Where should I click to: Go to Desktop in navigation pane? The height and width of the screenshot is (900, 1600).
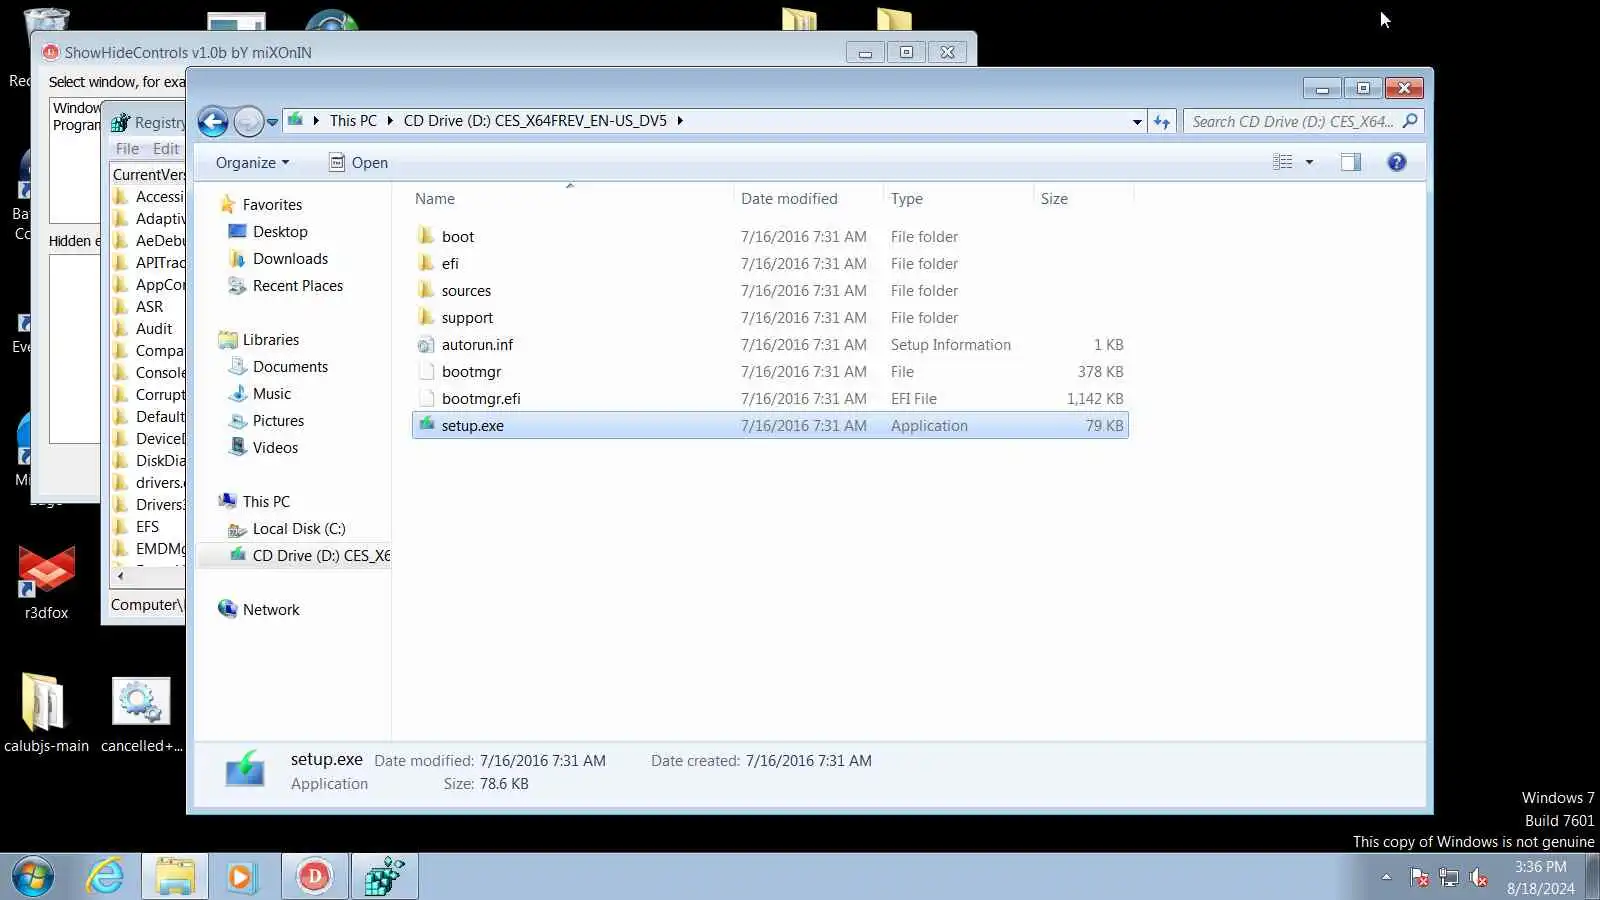[280, 232]
